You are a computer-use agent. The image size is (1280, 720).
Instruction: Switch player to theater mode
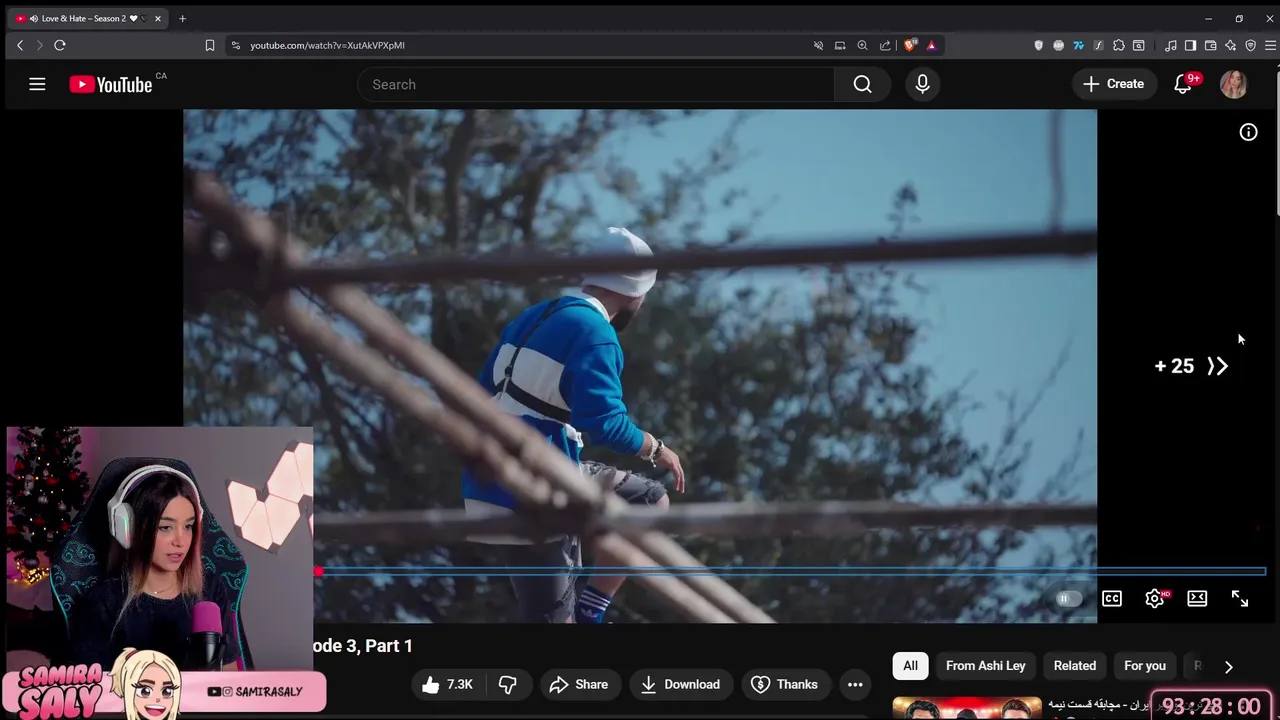[x=1197, y=598]
